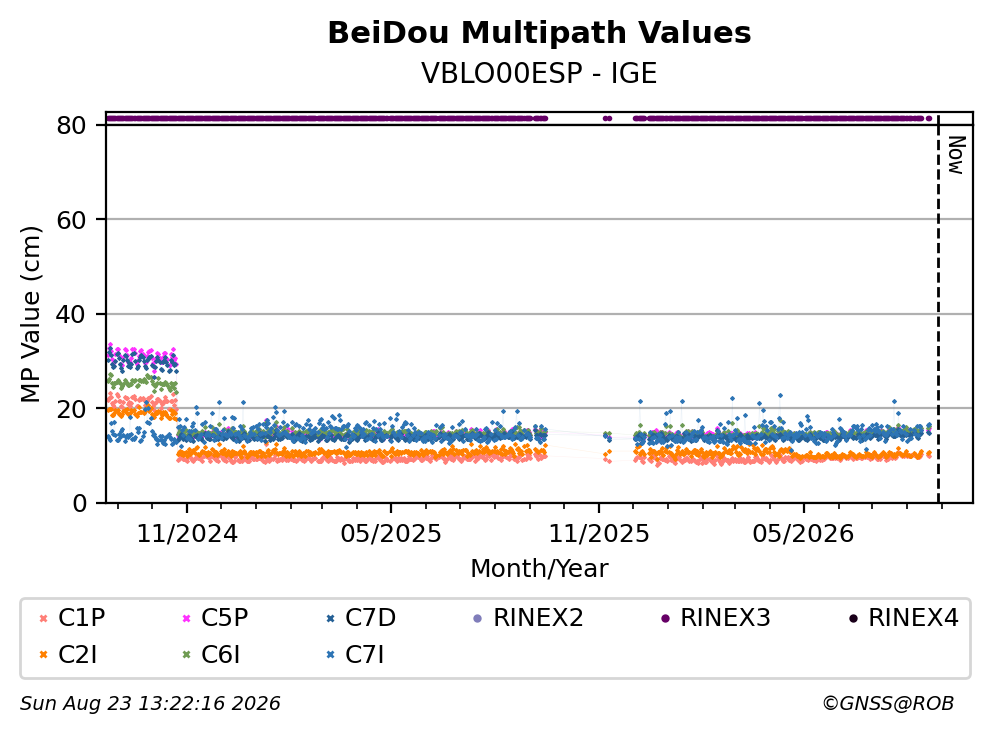Click the RINEX3 purple legend dot

click(x=665, y=618)
